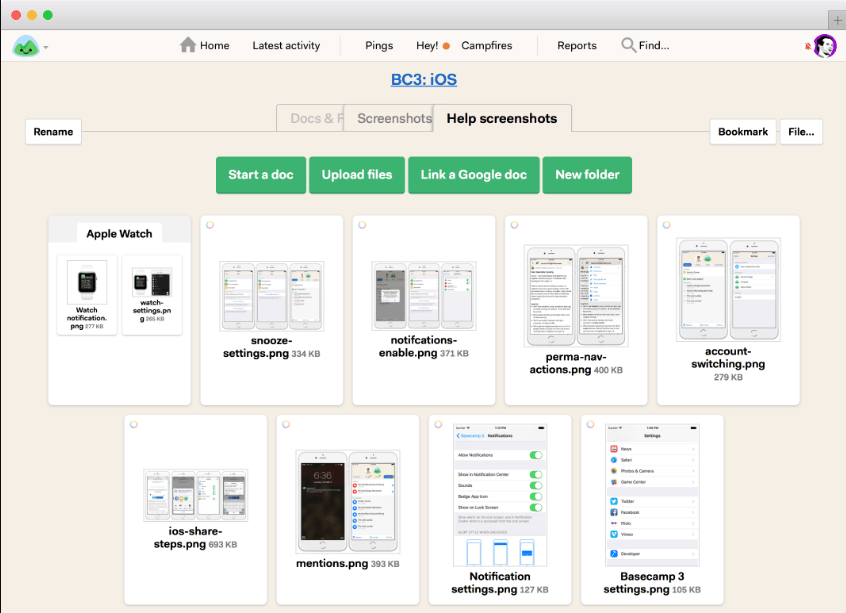Open Latest activity

[x=286, y=45]
